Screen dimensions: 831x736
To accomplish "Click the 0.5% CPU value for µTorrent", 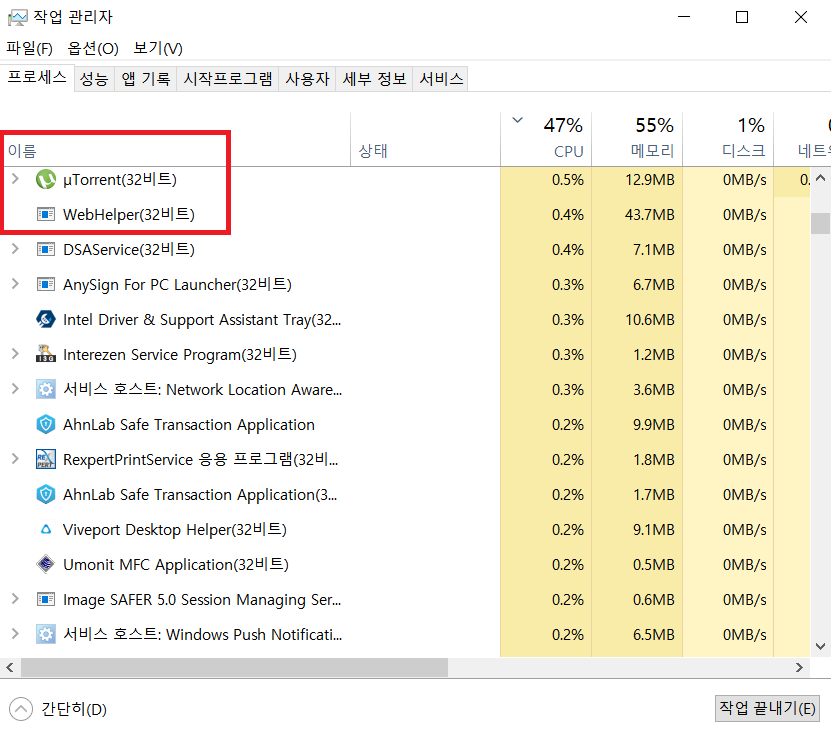I will [568, 180].
